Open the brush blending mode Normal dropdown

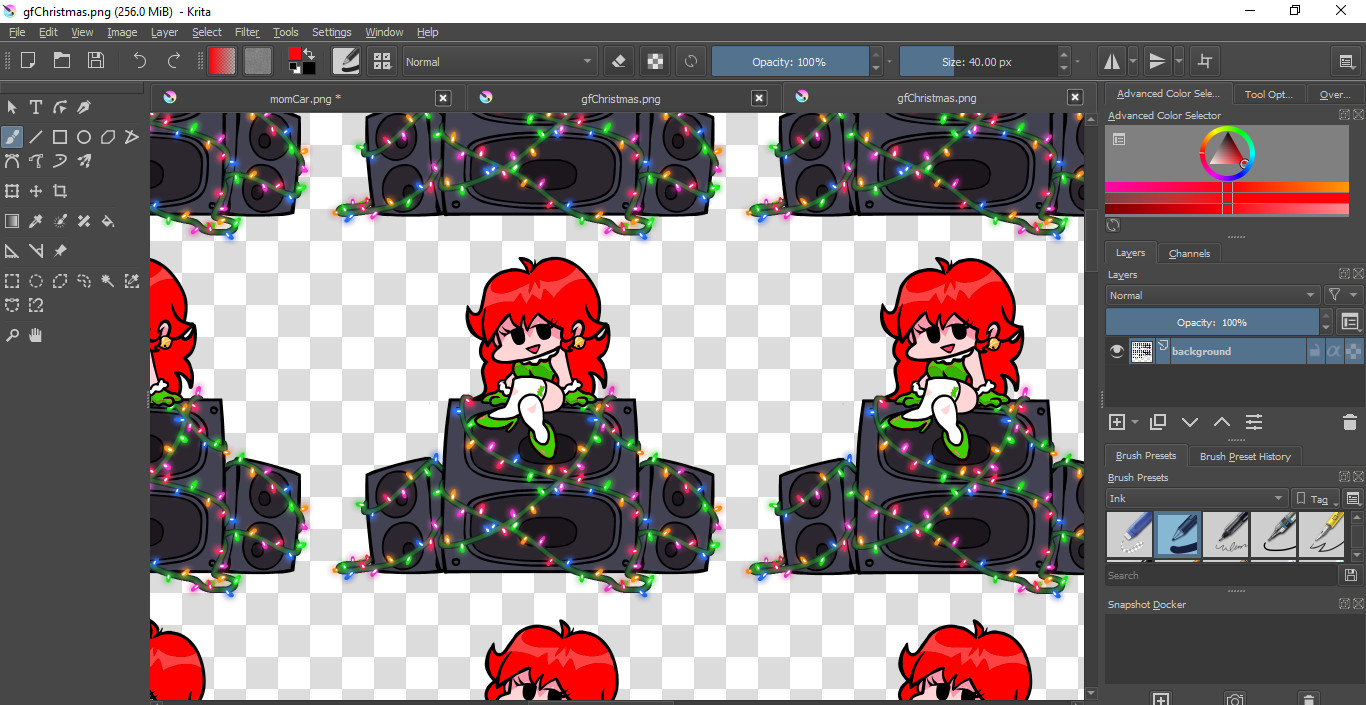(x=499, y=62)
